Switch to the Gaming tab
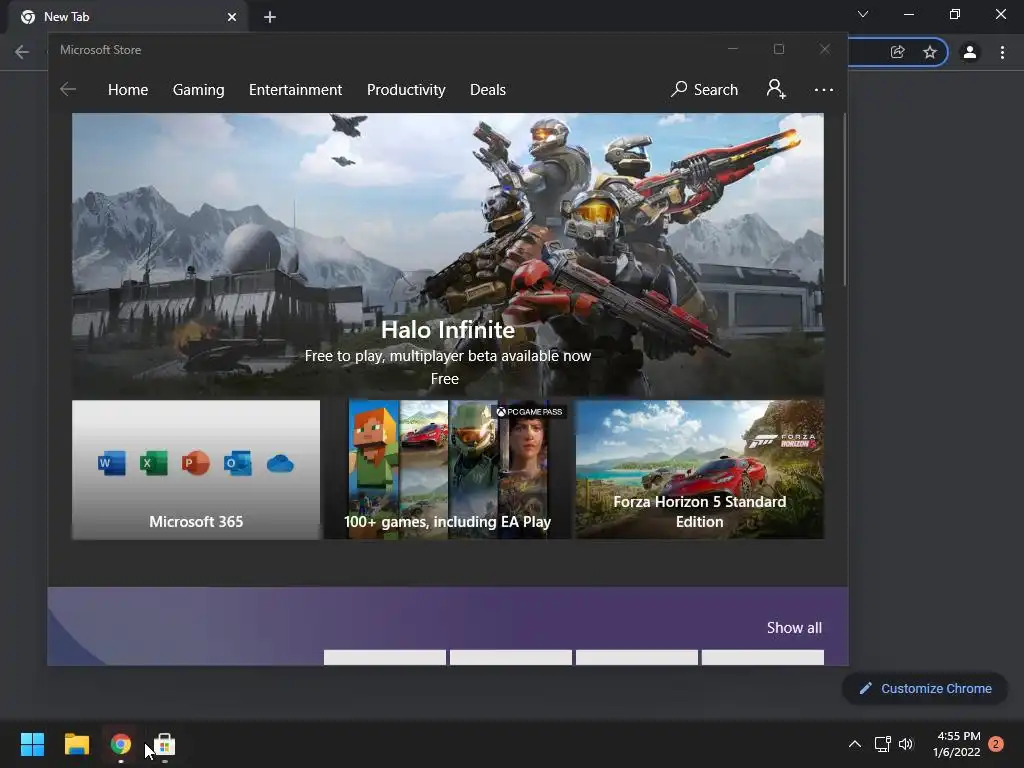The image size is (1024, 768). tap(199, 89)
